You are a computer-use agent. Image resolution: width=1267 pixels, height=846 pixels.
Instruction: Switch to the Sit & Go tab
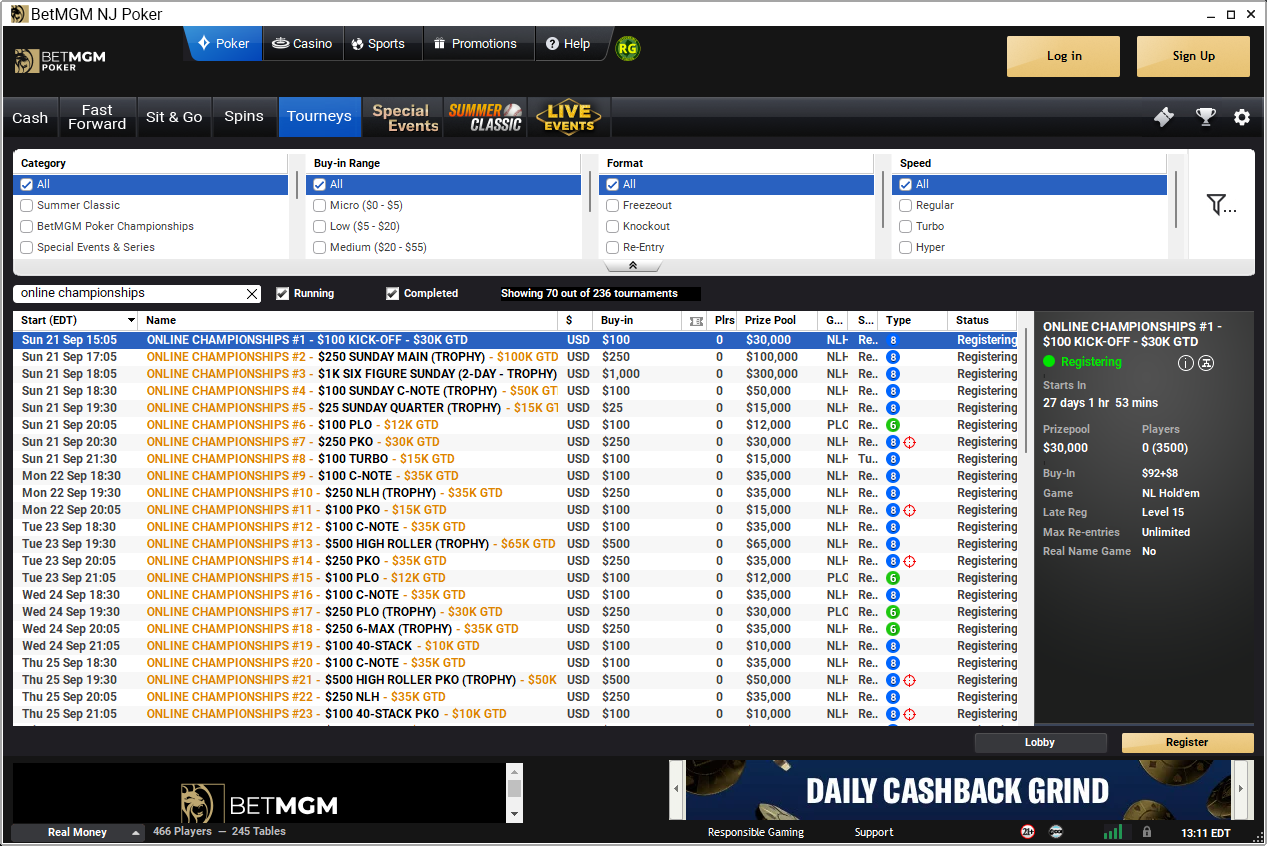pyautogui.click(x=174, y=116)
